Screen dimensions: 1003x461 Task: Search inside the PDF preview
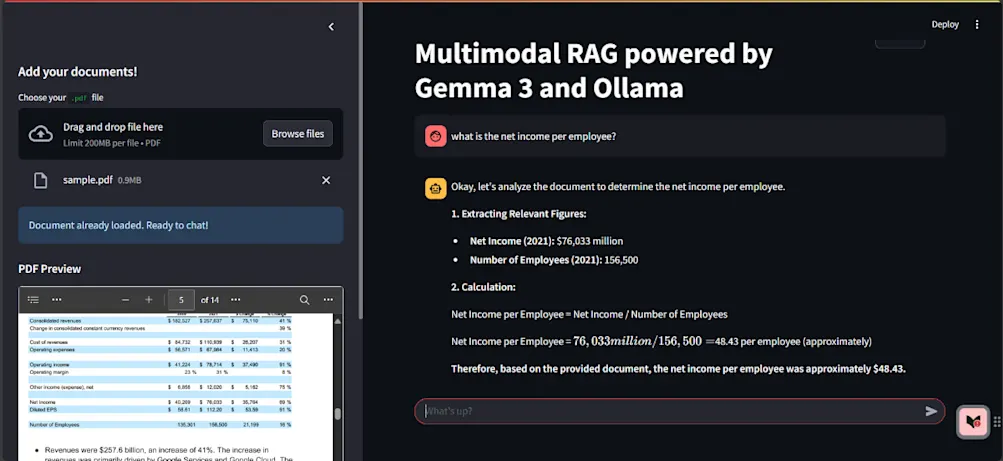click(x=305, y=300)
